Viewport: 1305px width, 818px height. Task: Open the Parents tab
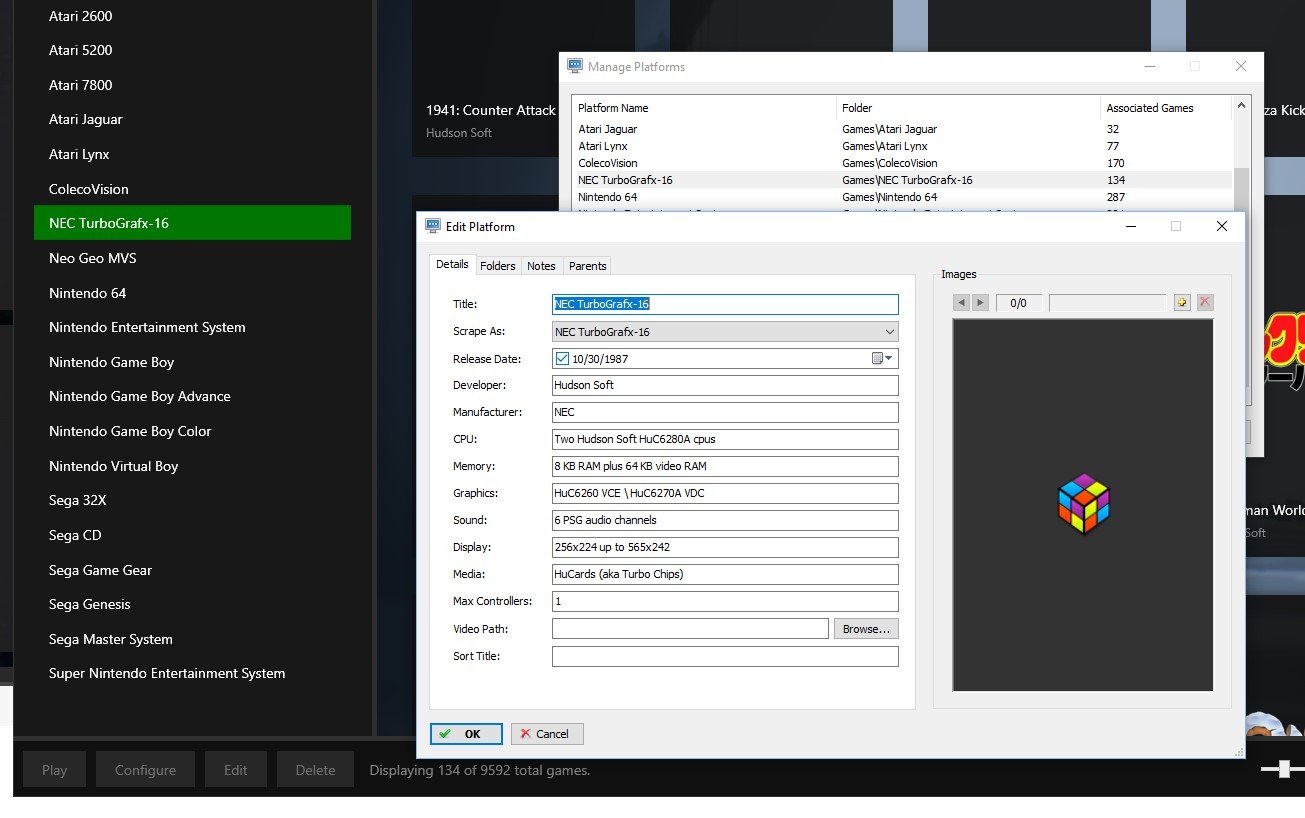pyautogui.click(x=587, y=266)
